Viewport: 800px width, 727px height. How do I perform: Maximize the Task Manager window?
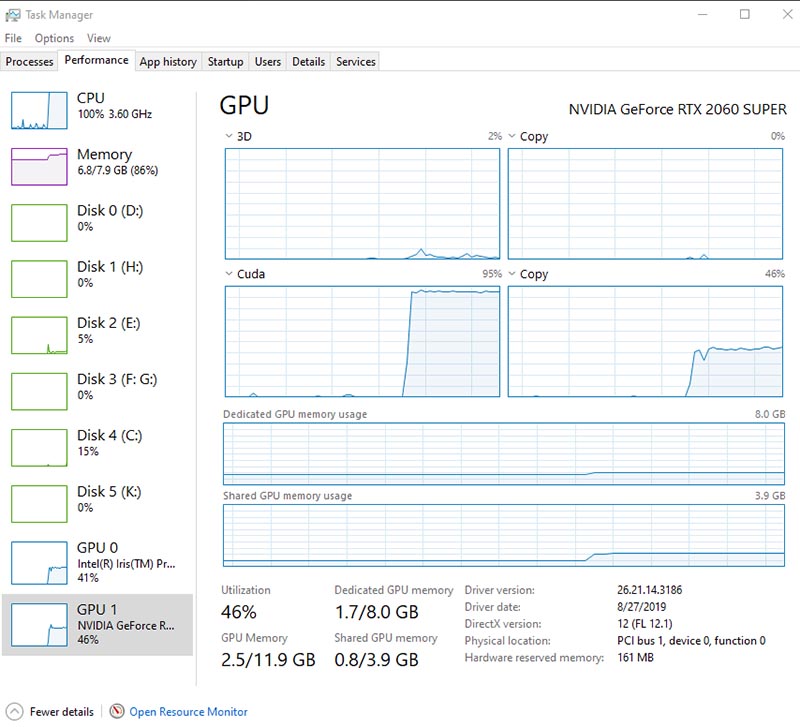[745, 14]
